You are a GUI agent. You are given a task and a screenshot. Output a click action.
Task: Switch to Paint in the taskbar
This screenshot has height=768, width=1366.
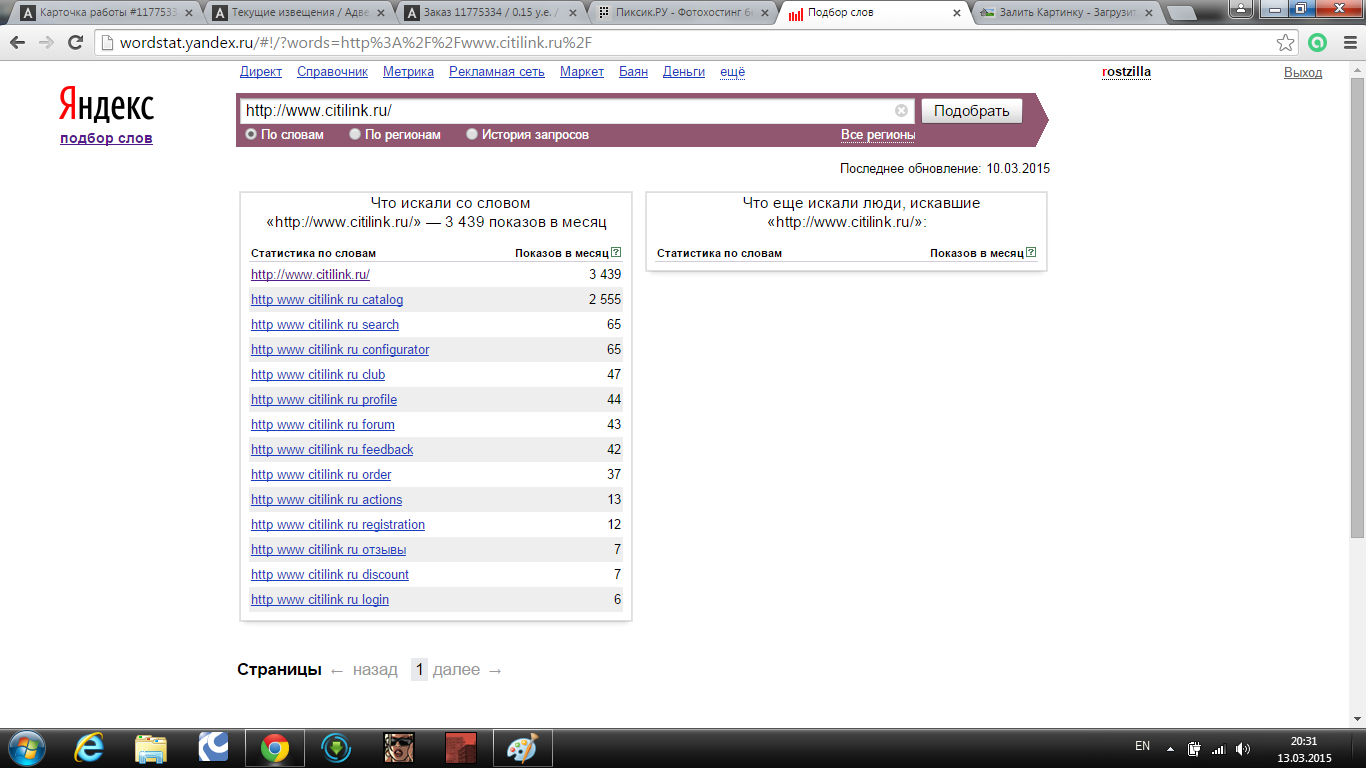(522, 748)
